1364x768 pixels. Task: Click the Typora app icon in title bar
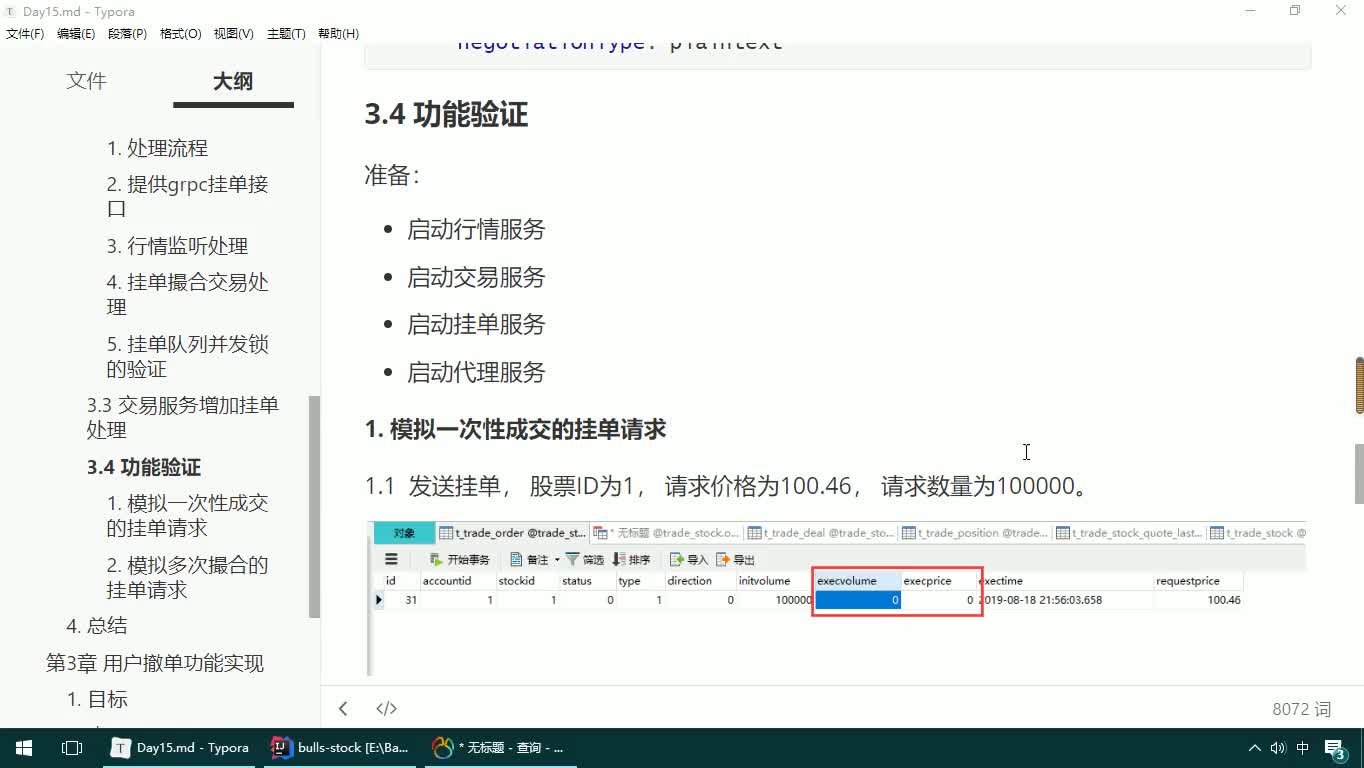10,10
